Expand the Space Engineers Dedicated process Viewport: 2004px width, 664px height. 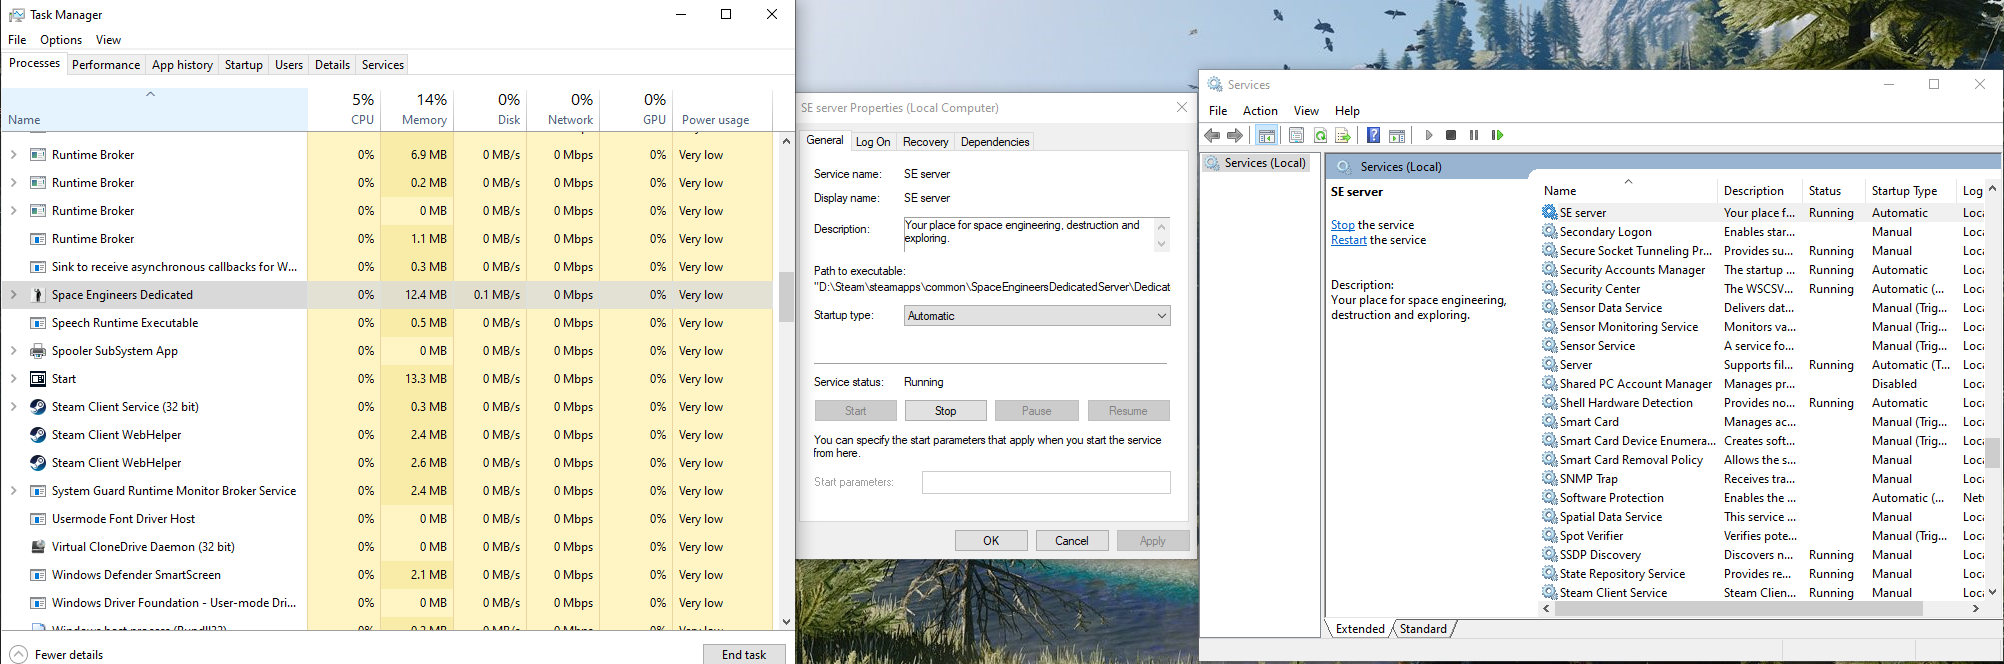pyautogui.click(x=14, y=295)
